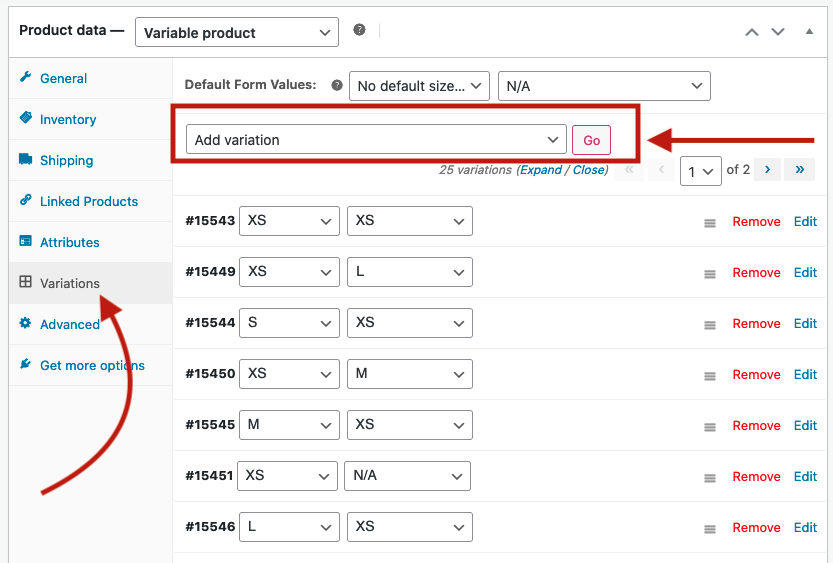Edit variation #15546

click(805, 527)
